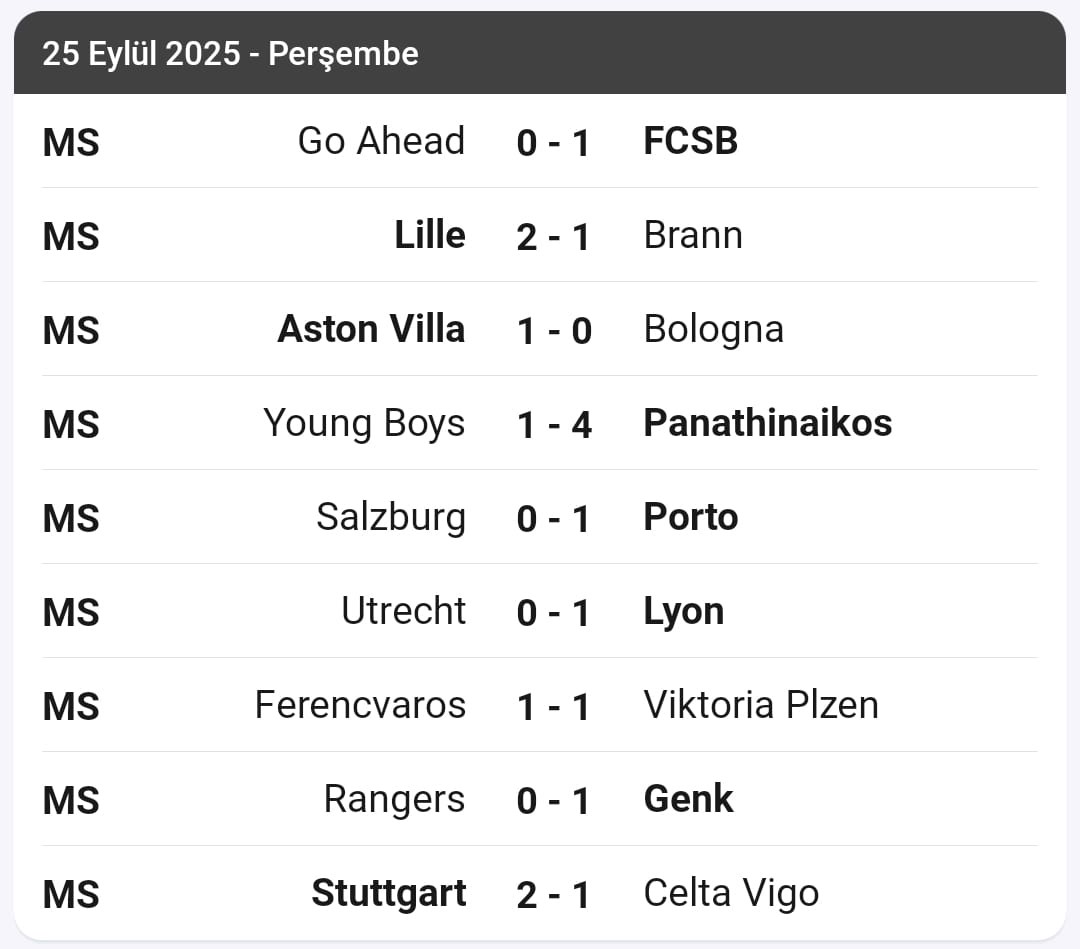The image size is (1080, 949).
Task: Open the Young Boys match score 1 - 4
Action: click(554, 425)
